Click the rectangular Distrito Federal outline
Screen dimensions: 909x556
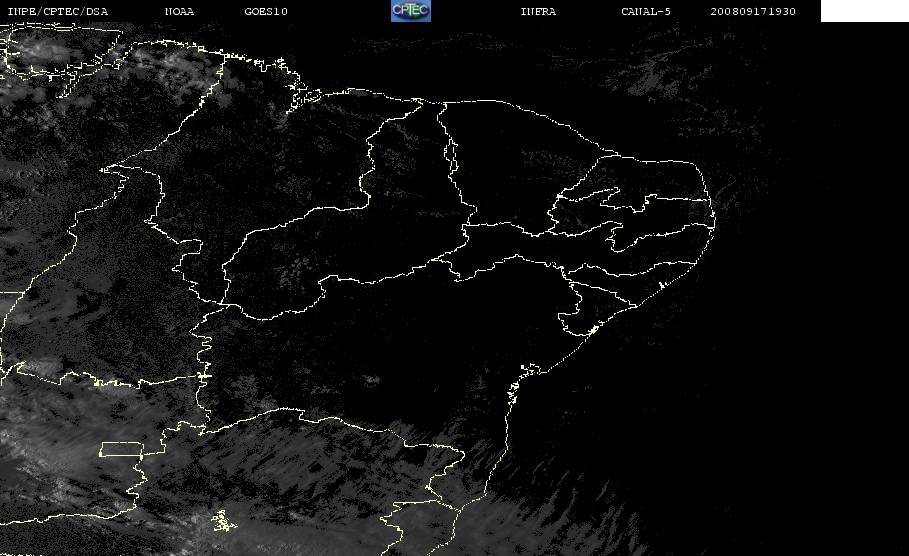pos(122,449)
